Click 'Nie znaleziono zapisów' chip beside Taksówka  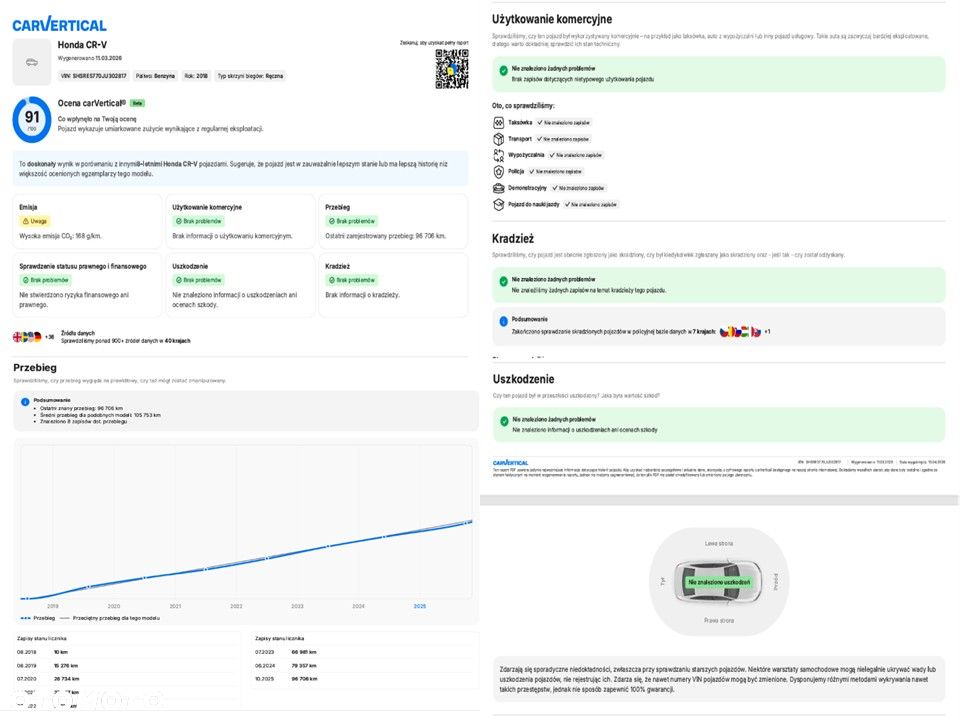click(563, 122)
